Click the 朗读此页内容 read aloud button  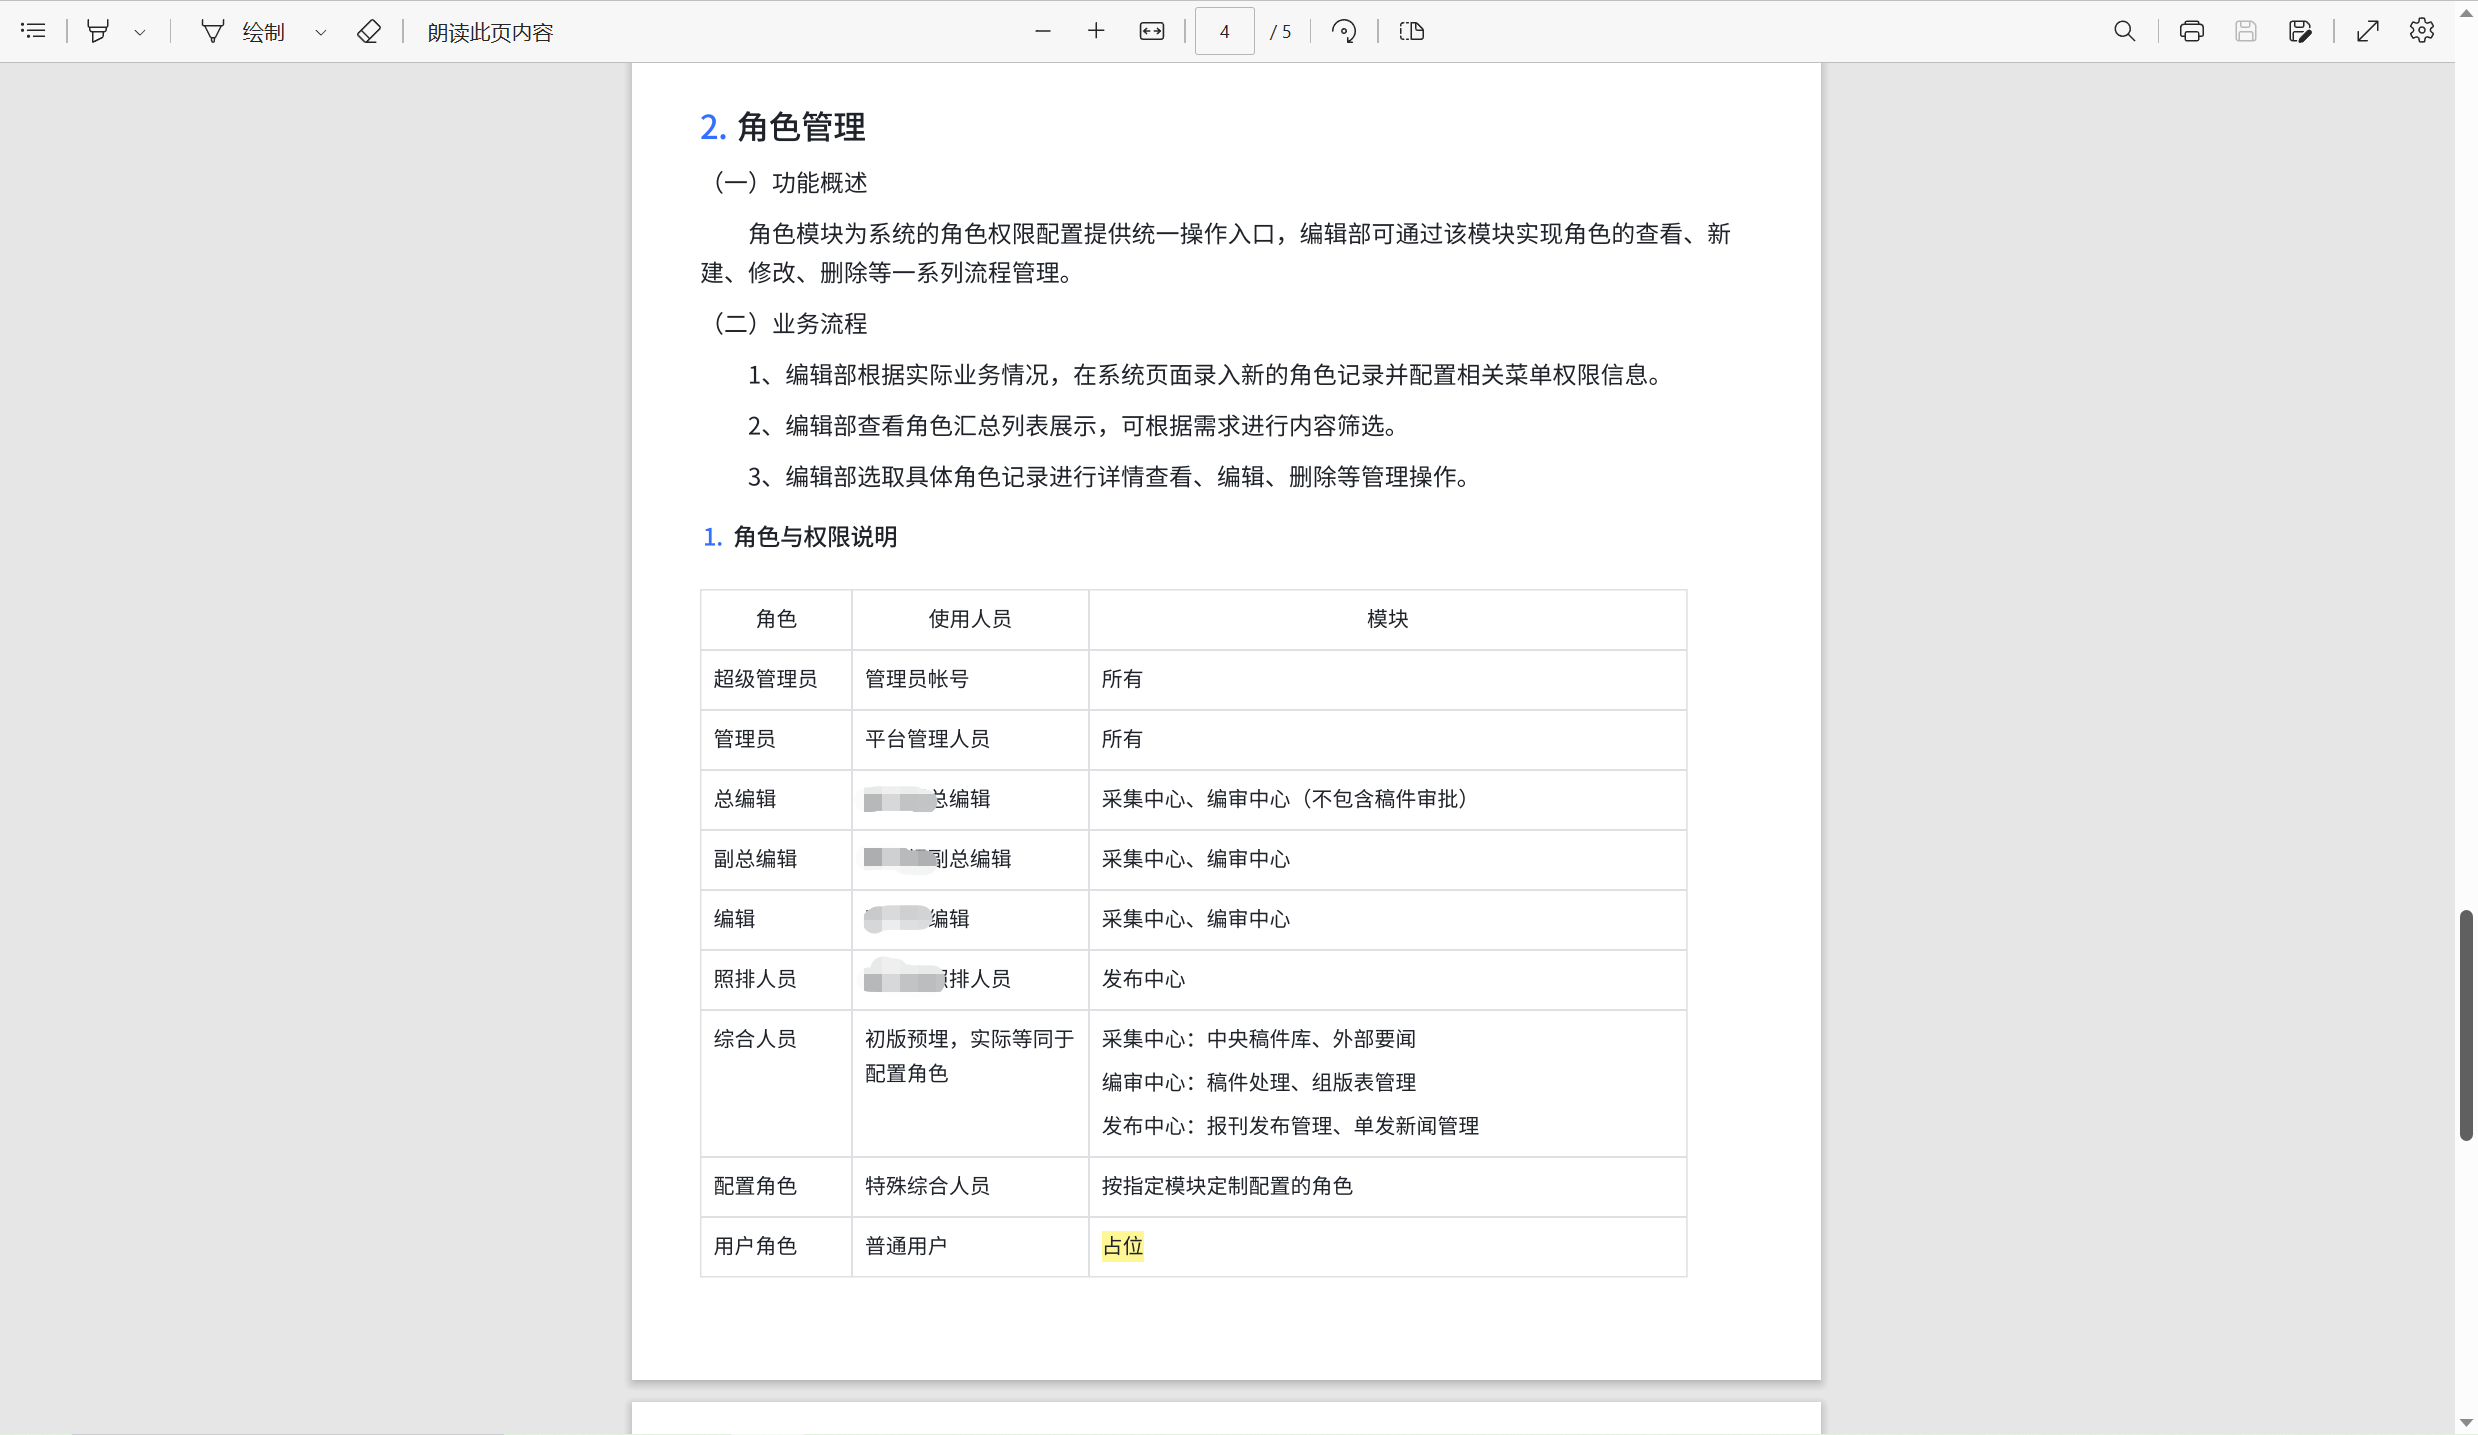490,32
